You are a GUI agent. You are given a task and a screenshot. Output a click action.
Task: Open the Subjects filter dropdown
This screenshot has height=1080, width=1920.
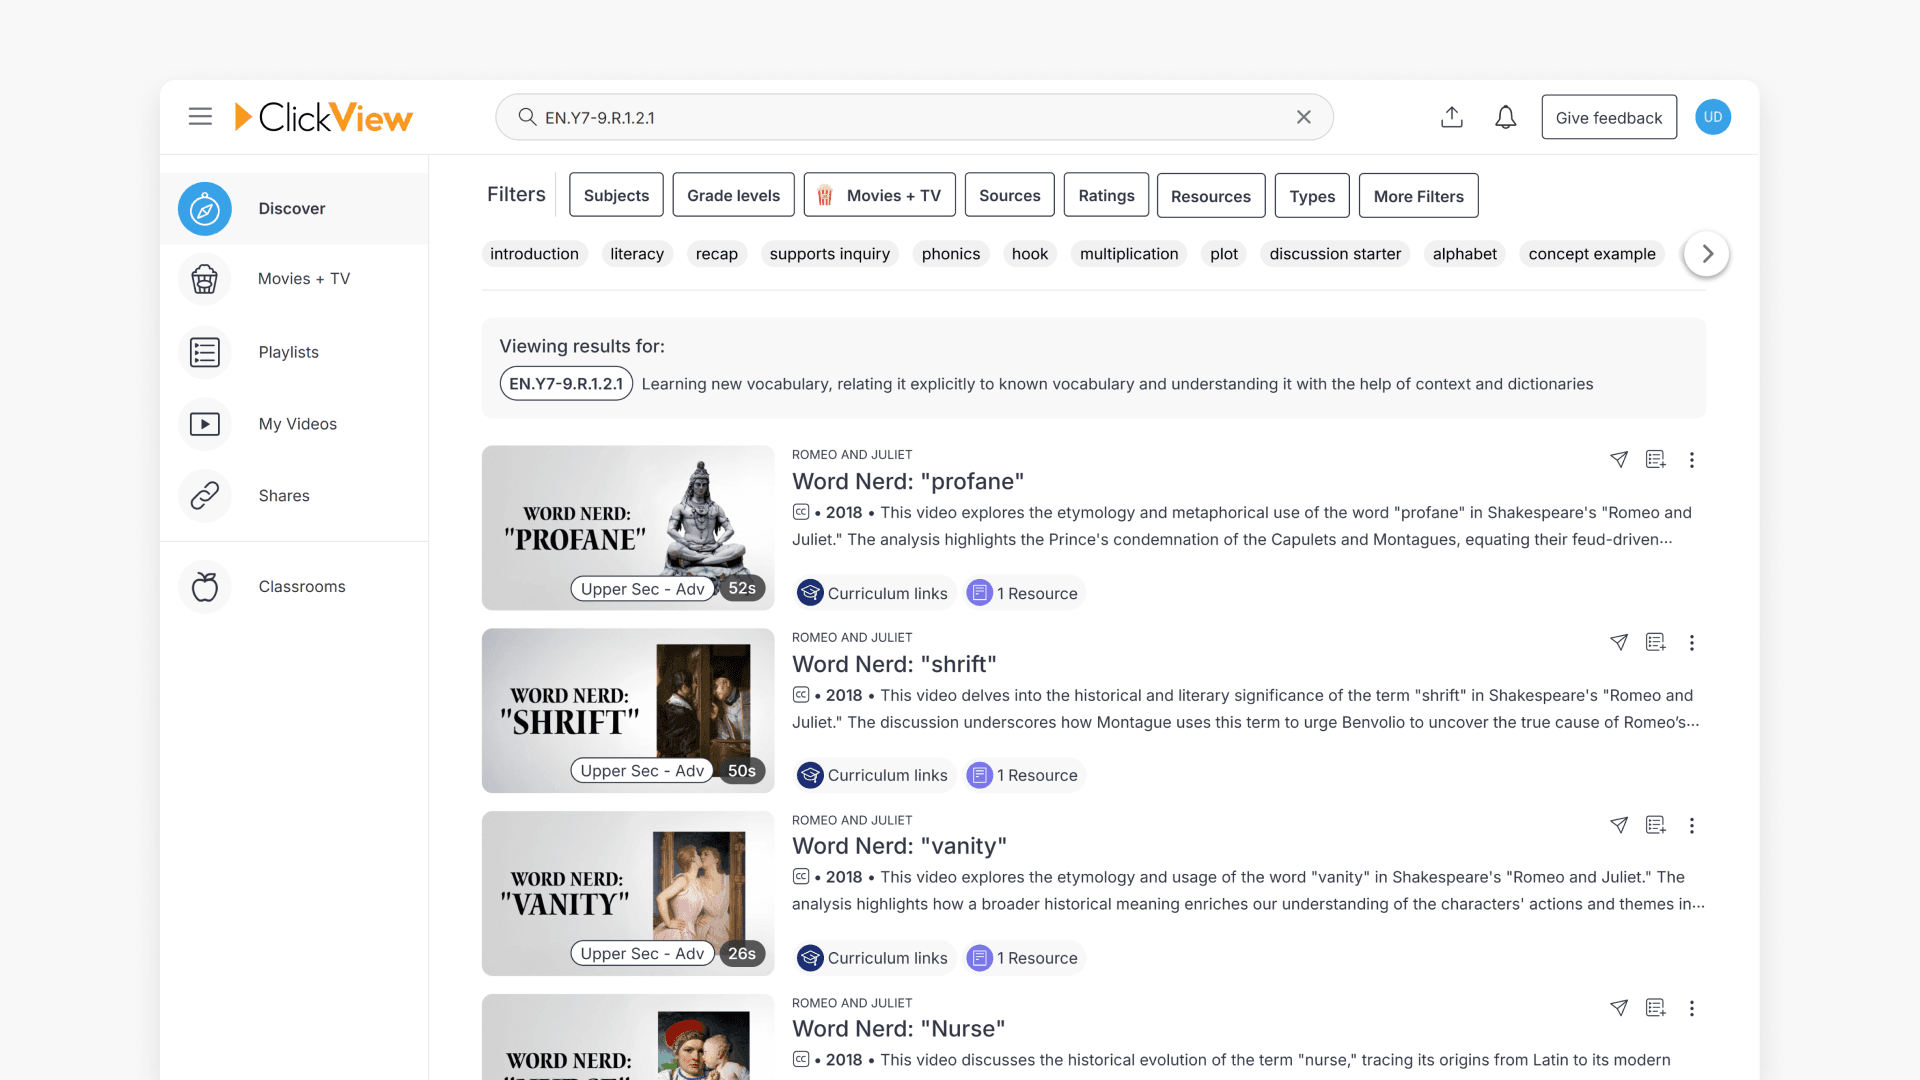(615, 195)
